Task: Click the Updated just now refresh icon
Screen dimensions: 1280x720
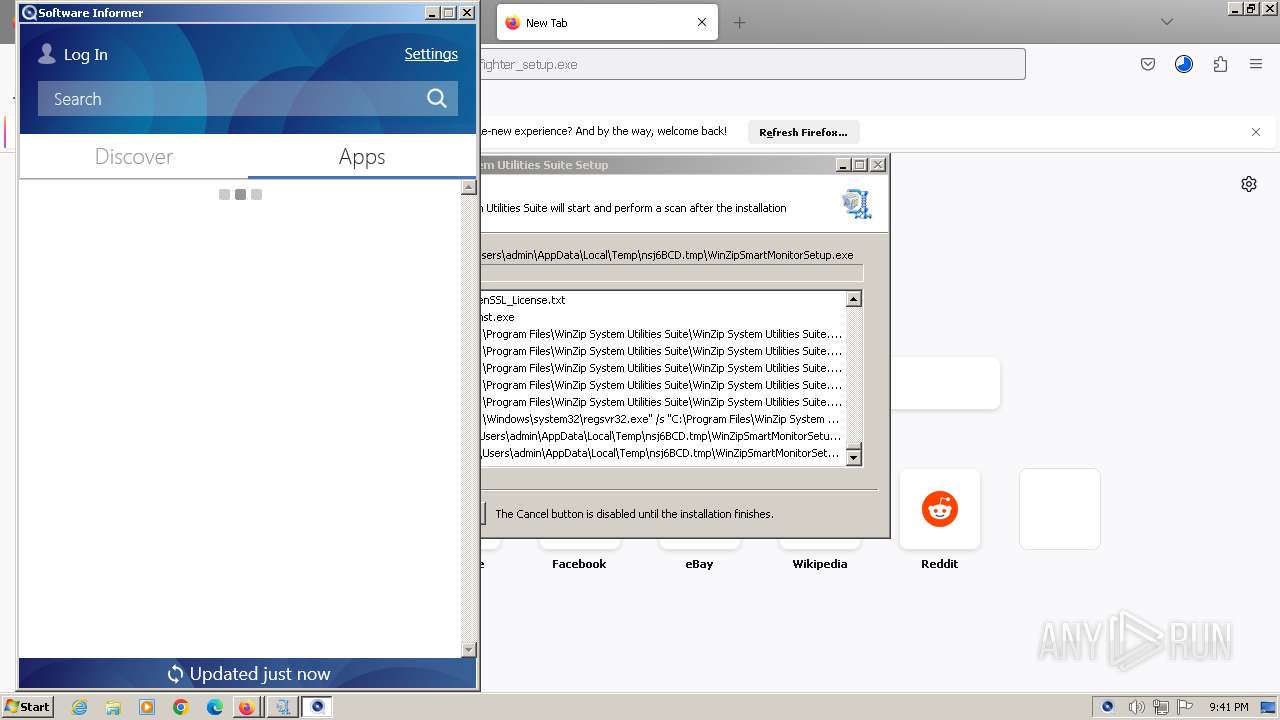Action: 175,674
